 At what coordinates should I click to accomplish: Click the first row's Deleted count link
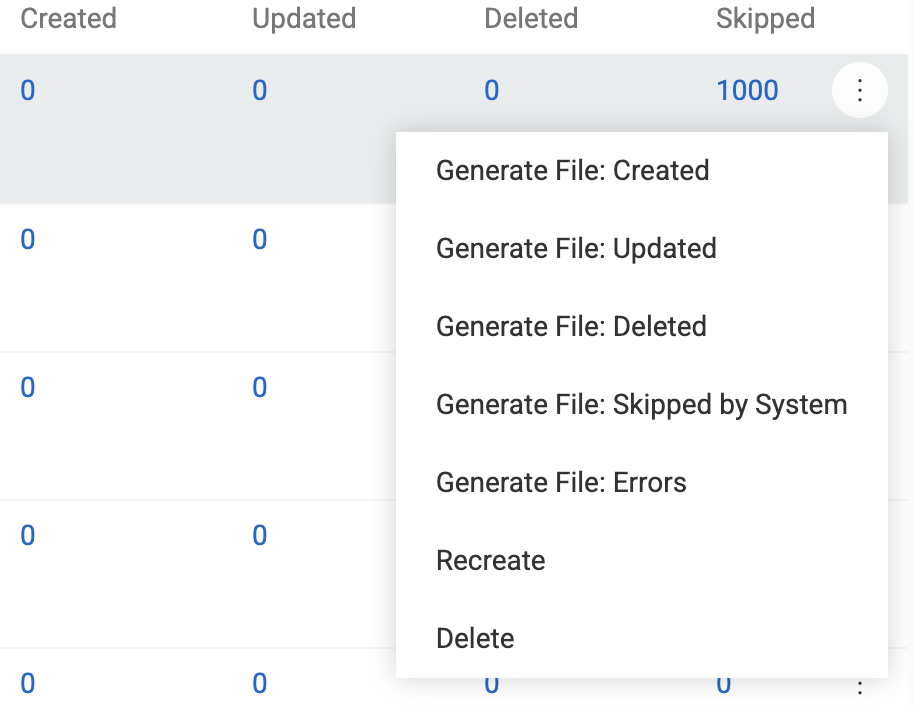[x=491, y=89]
